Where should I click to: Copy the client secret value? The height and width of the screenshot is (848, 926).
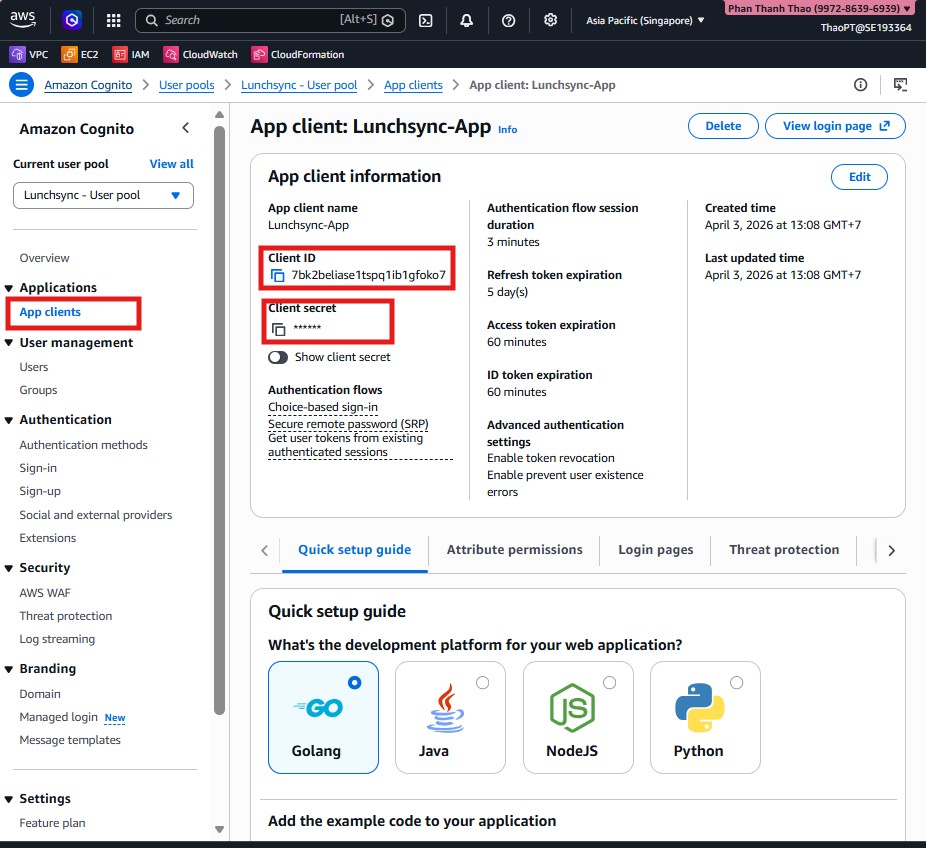[278, 328]
